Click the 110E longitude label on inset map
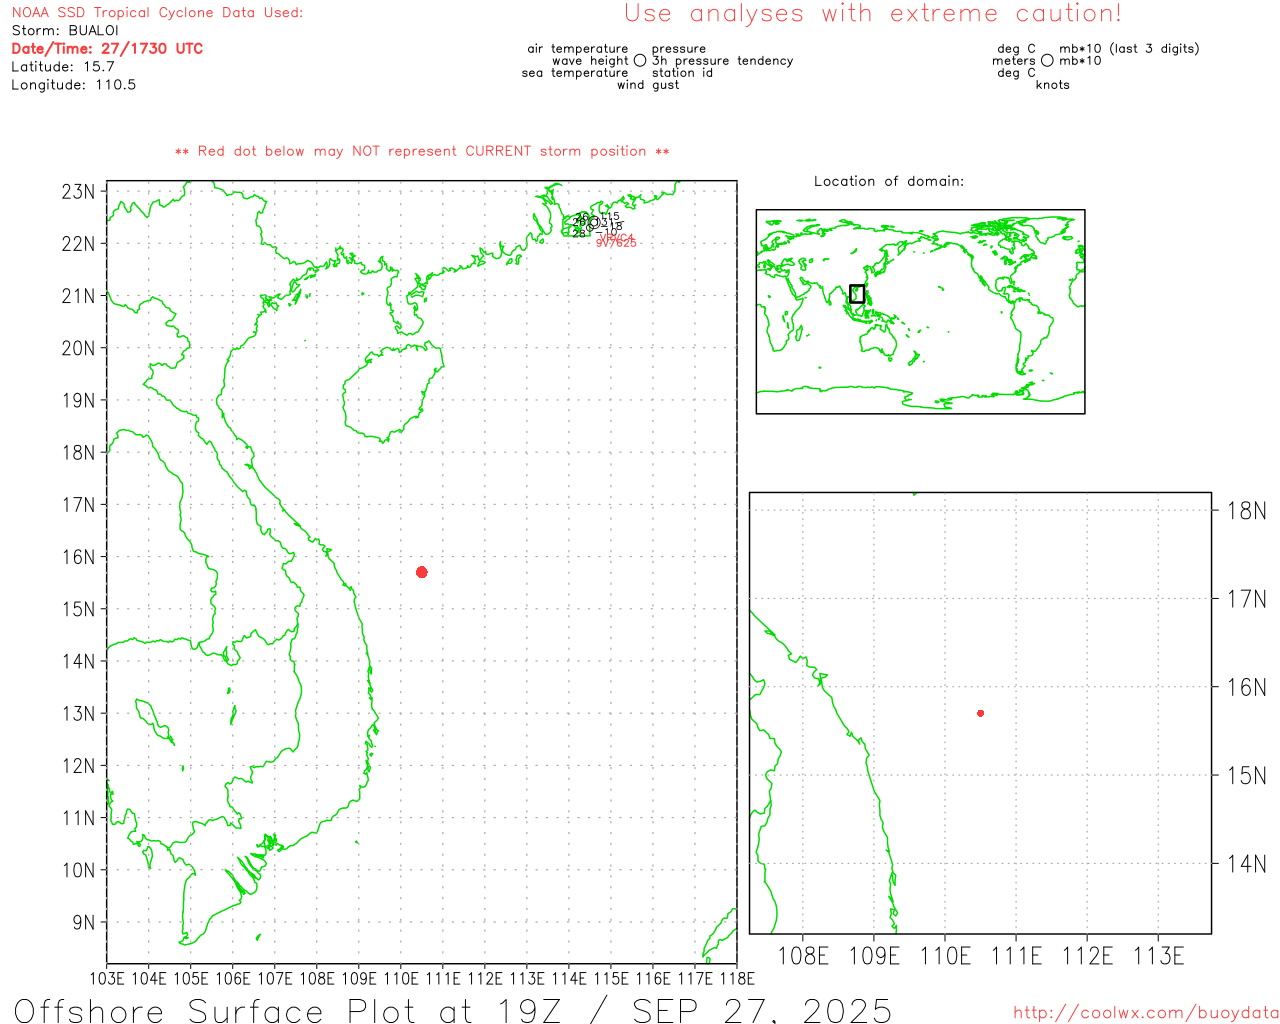Image resolution: width=1280 pixels, height=1024 pixels. (944, 956)
